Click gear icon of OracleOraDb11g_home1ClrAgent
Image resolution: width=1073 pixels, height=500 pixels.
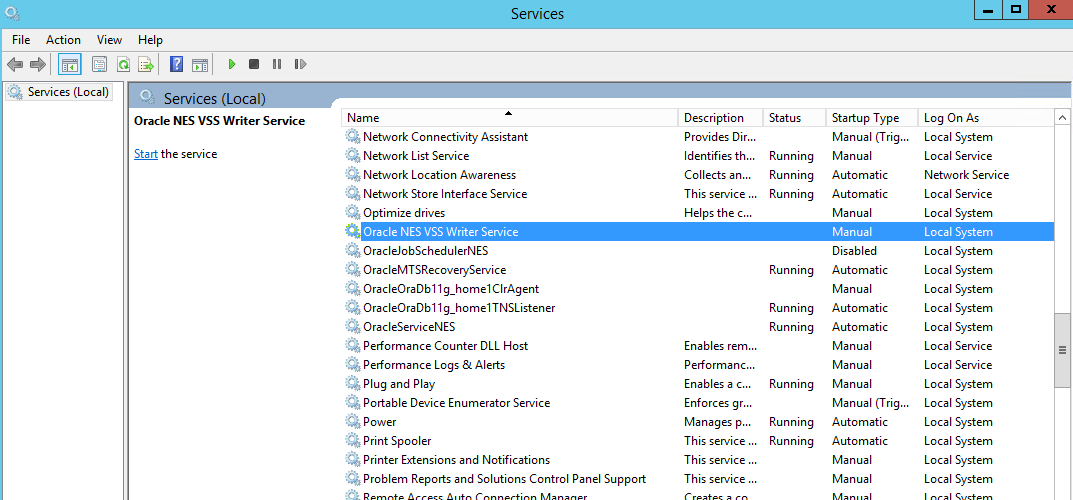click(x=352, y=289)
